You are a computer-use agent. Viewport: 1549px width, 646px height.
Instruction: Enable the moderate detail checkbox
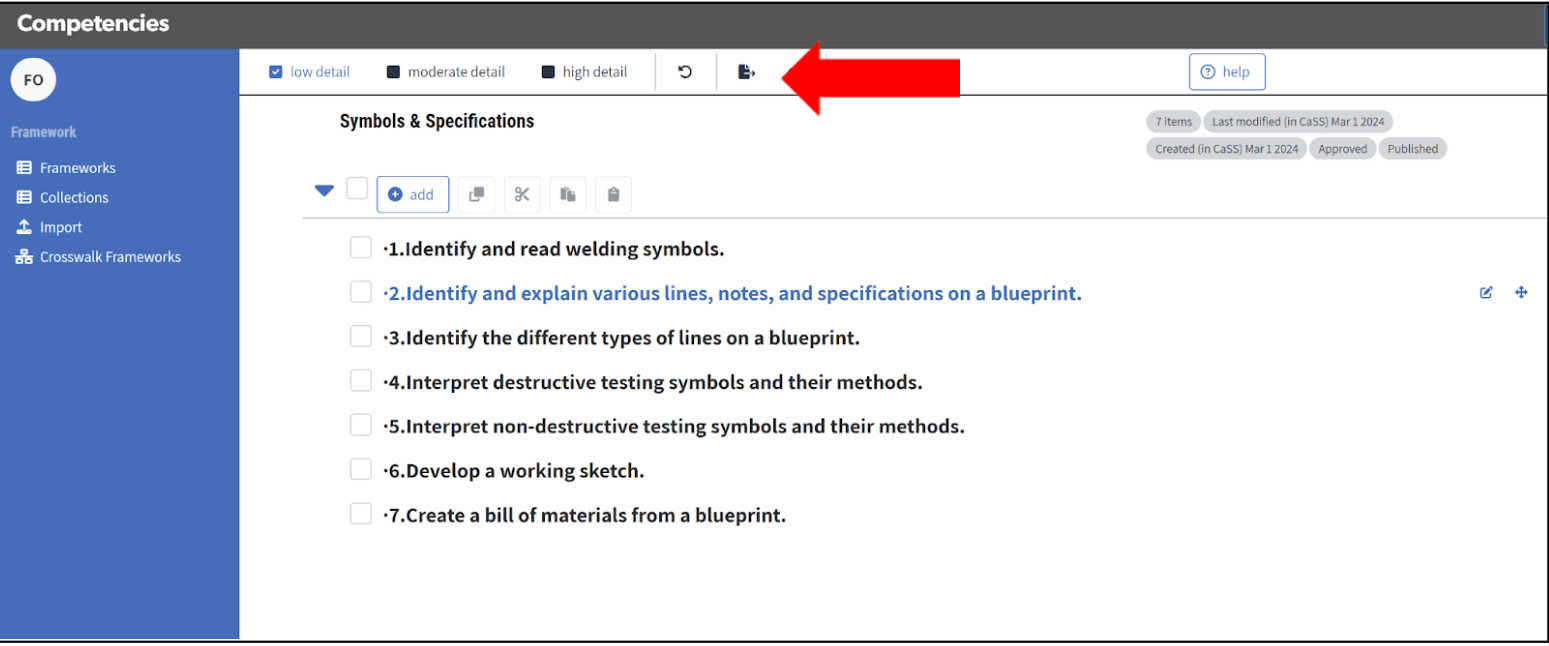coord(394,72)
